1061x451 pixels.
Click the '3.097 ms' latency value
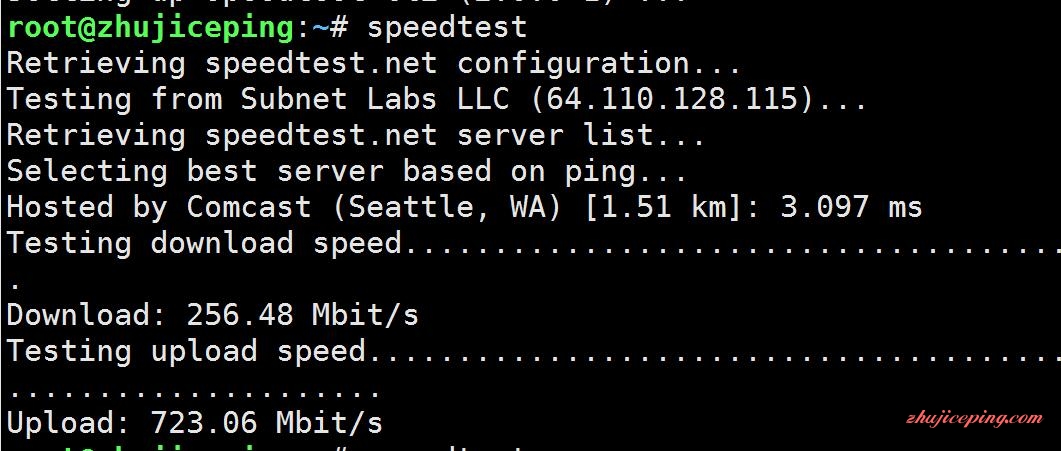point(851,207)
